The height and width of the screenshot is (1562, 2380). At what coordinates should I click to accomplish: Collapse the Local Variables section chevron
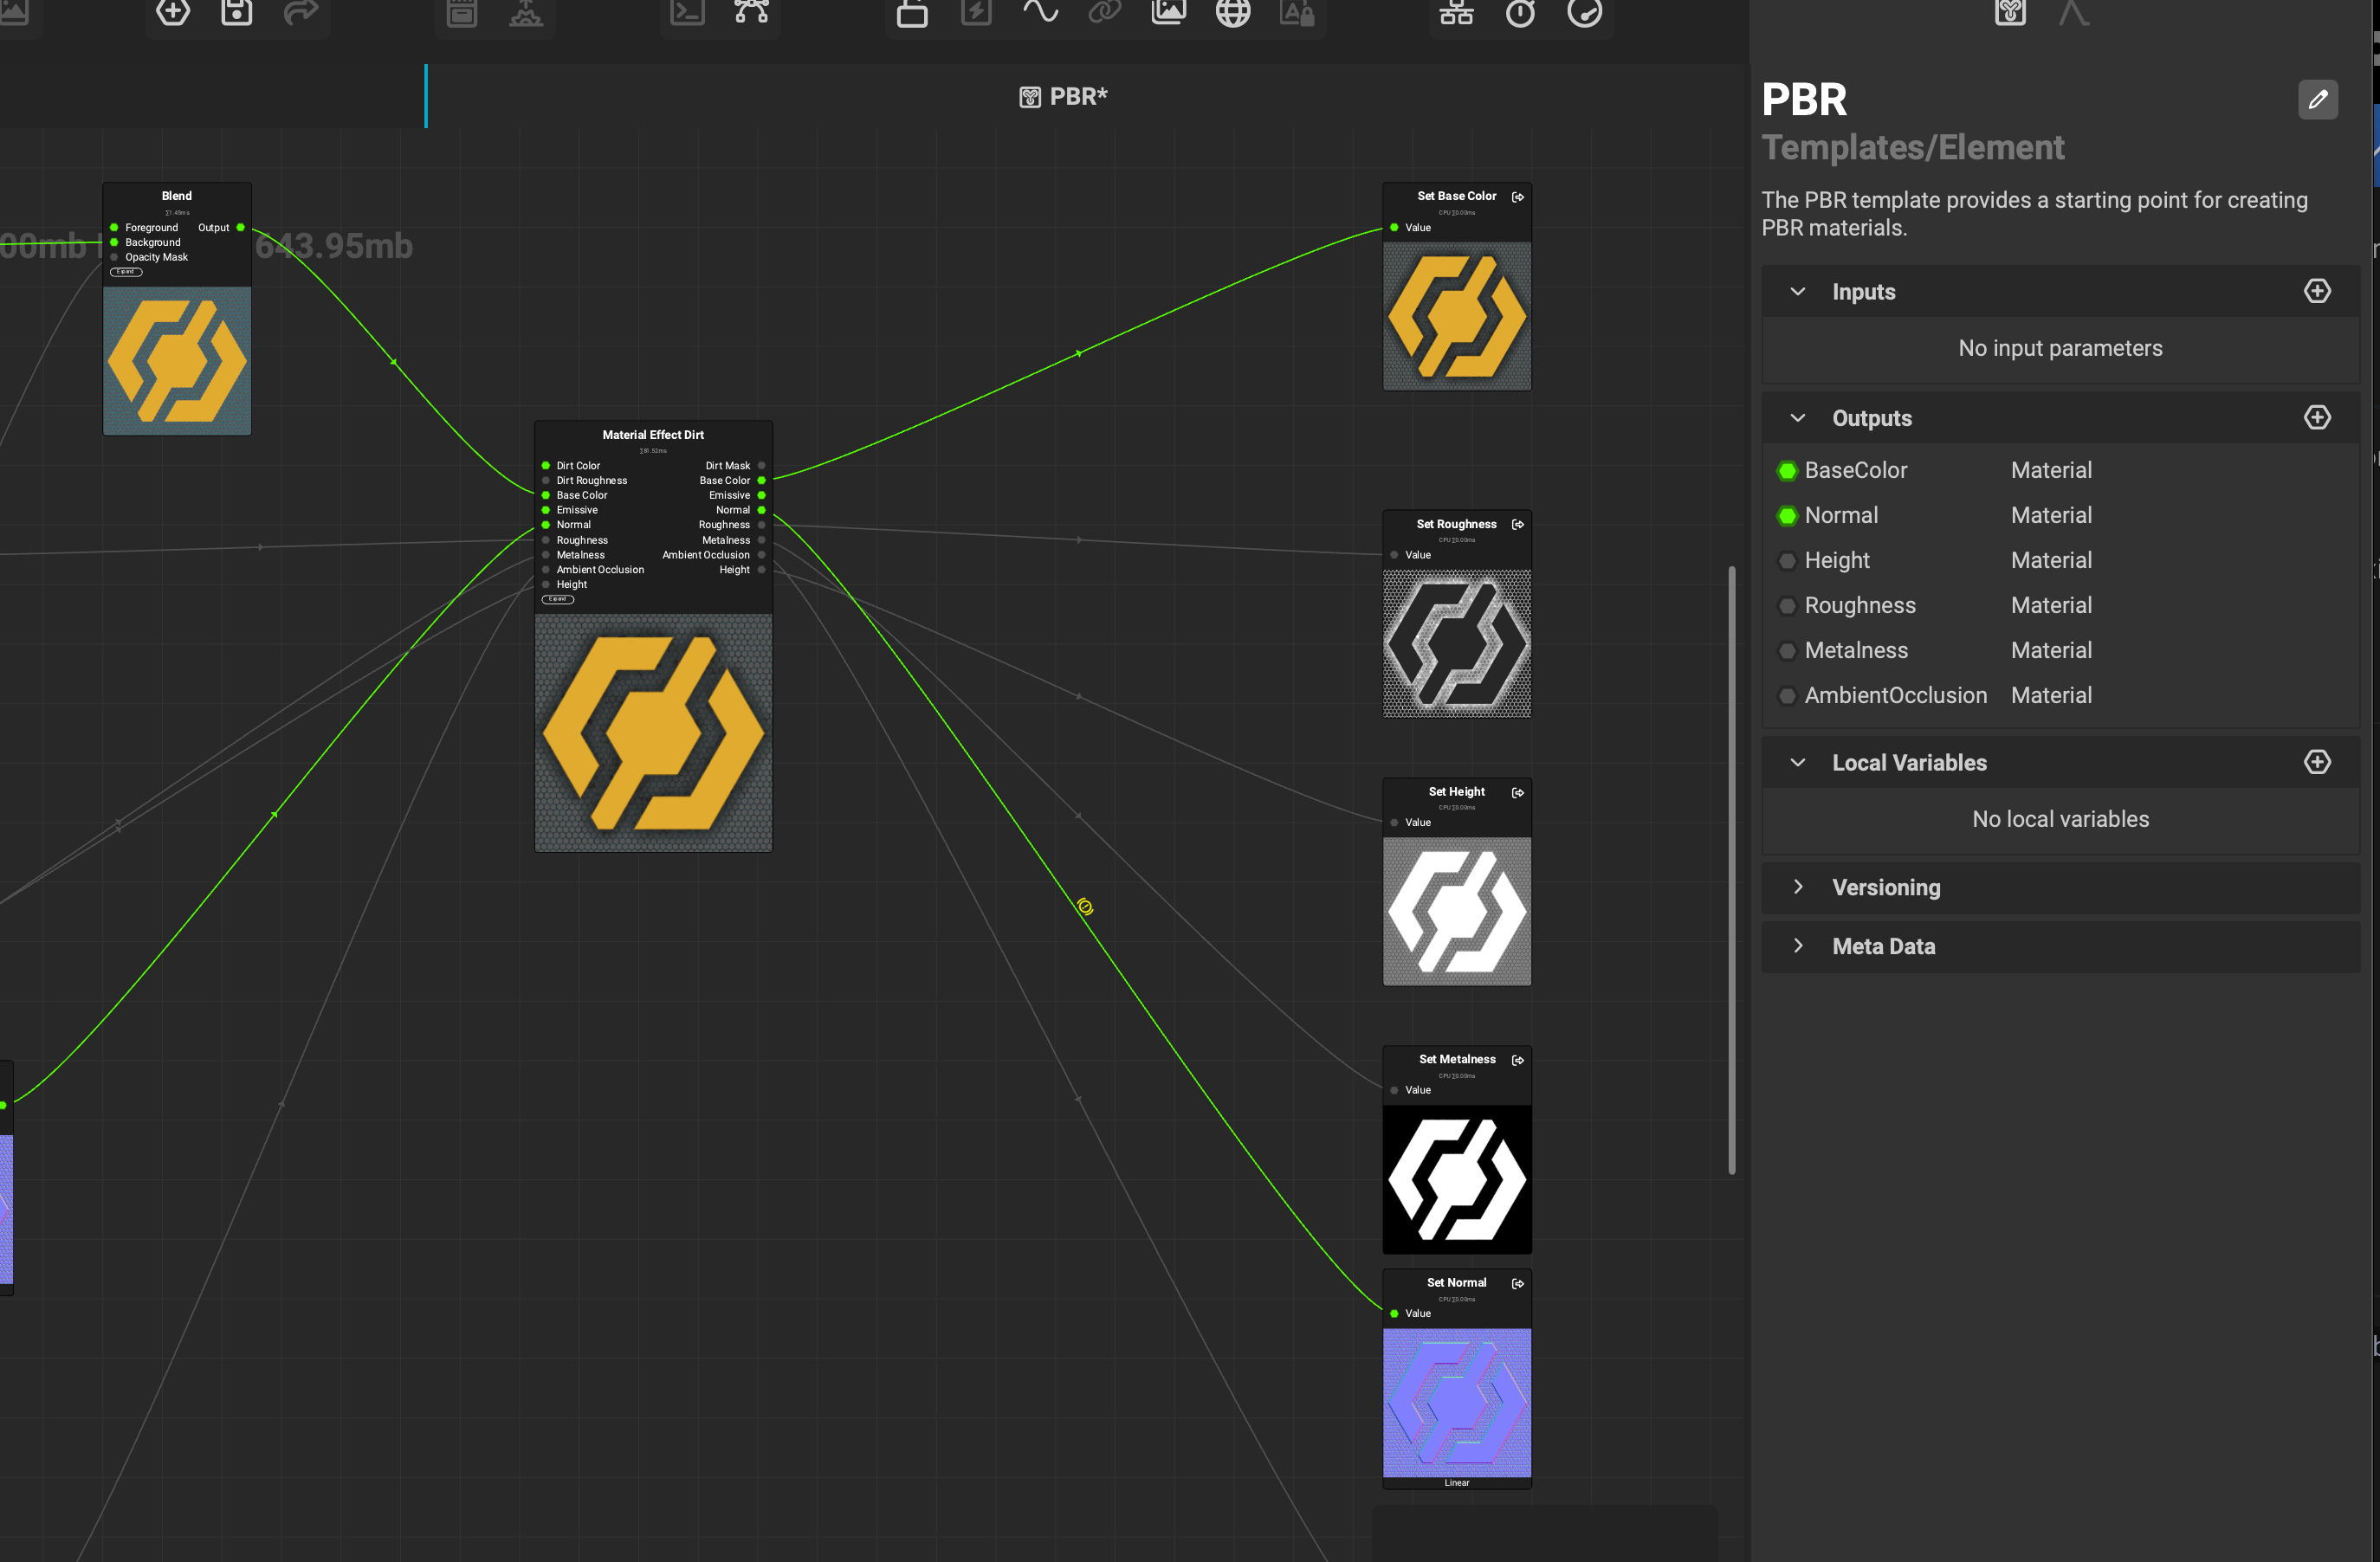click(1797, 763)
